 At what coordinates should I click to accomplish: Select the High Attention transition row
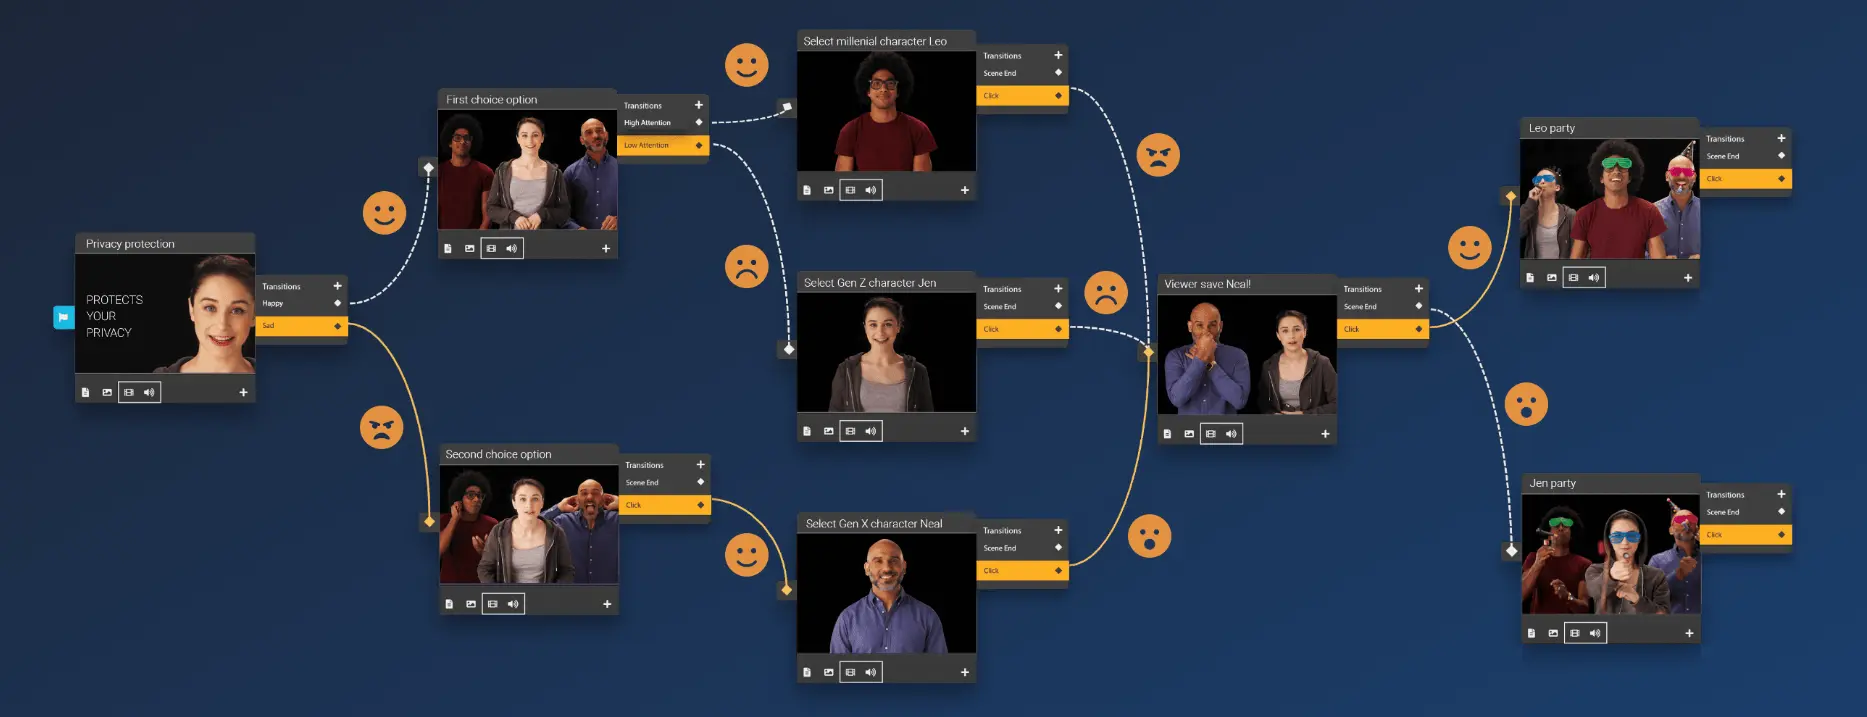point(663,123)
